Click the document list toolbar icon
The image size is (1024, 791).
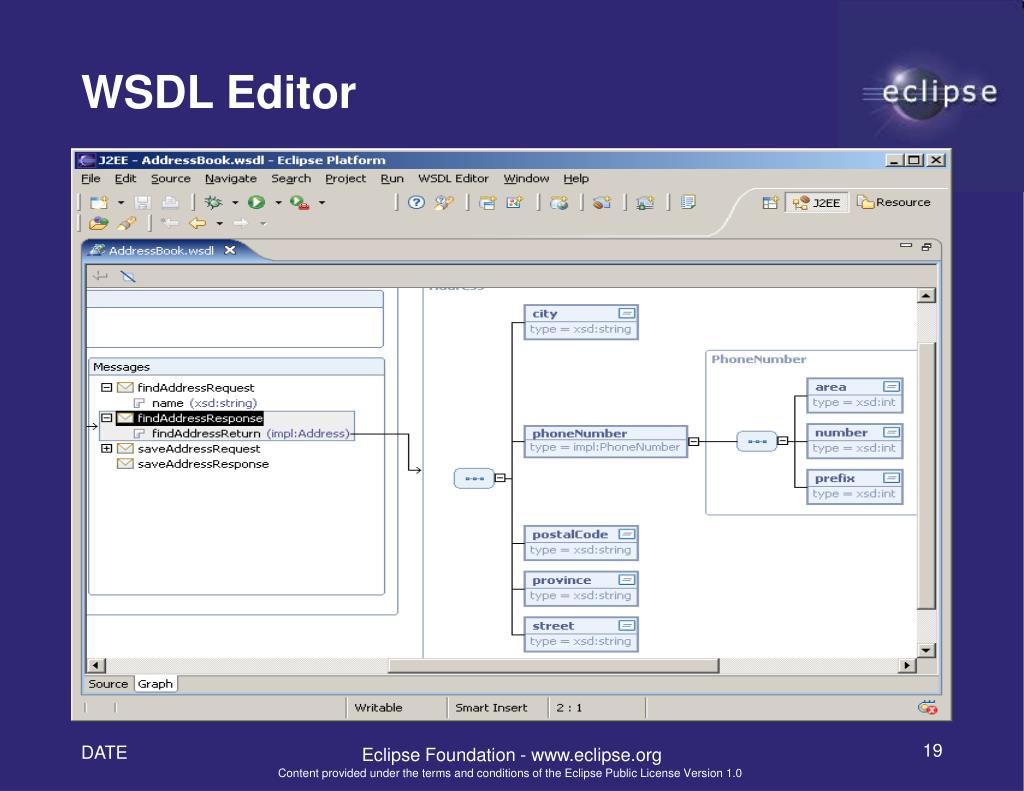click(688, 202)
